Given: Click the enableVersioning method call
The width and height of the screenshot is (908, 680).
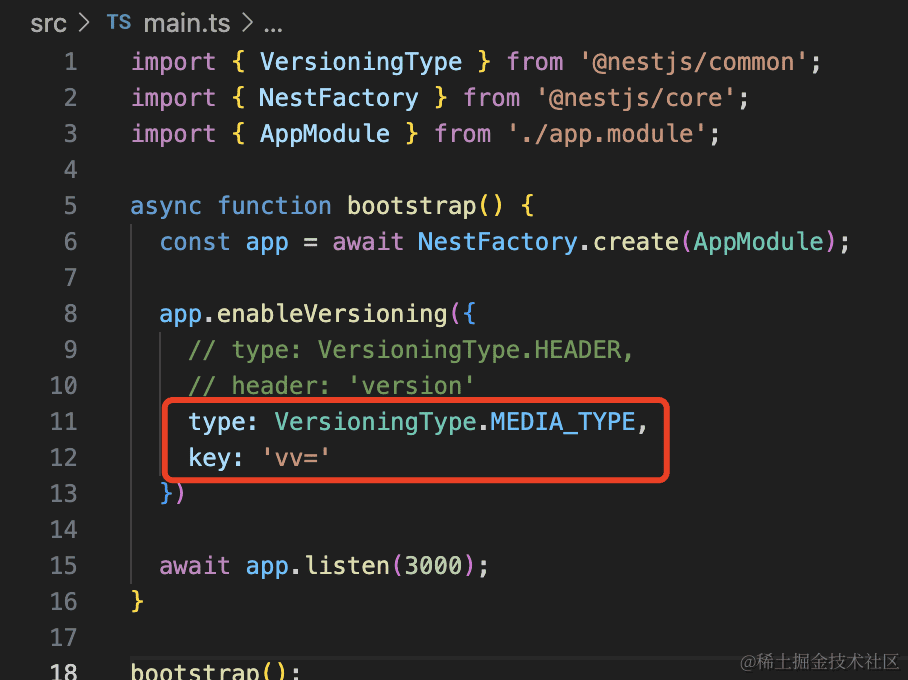Looking at the screenshot, I should pyautogui.click(x=332, y=314).
